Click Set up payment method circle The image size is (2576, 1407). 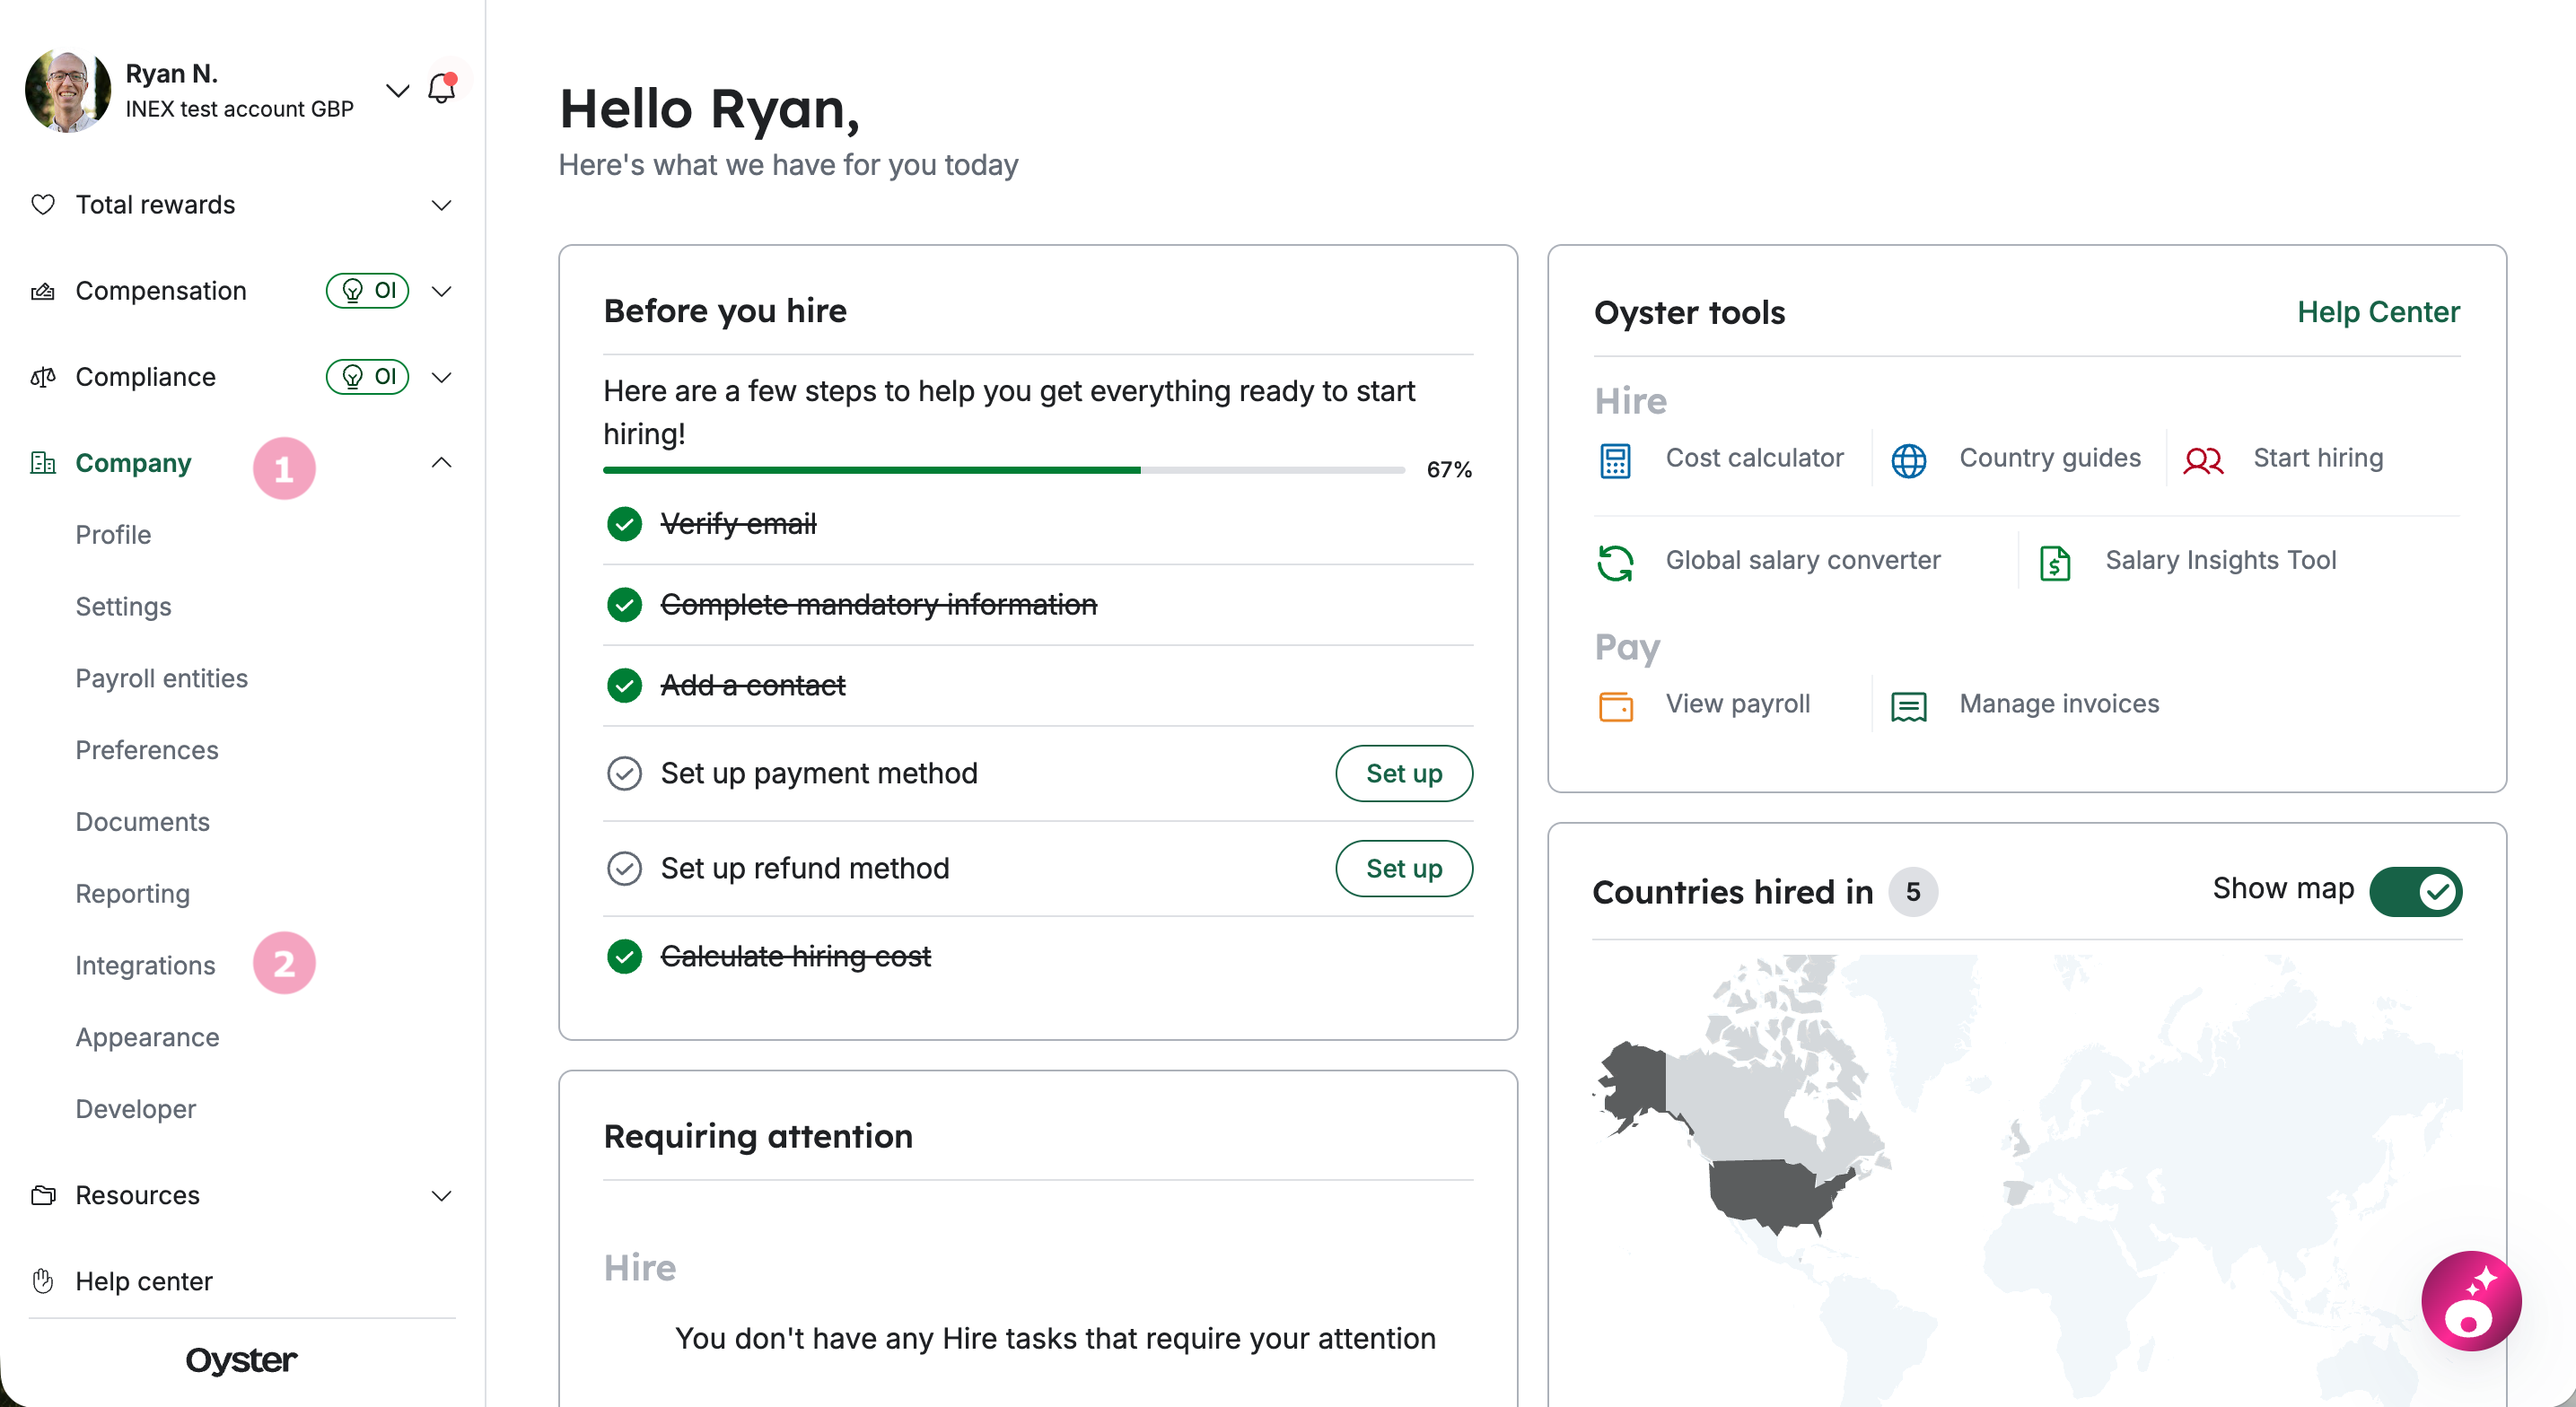624,773
